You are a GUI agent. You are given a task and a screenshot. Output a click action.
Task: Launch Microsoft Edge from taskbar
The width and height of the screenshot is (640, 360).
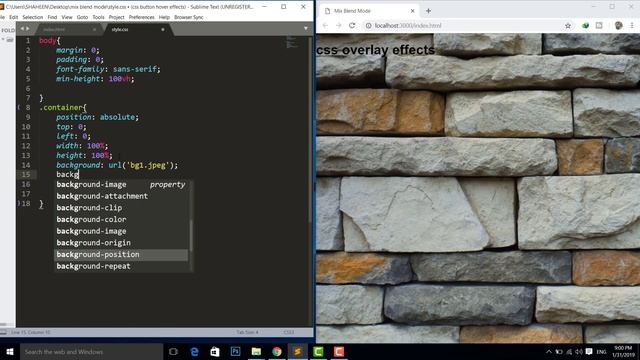click(x=194, y=351)
